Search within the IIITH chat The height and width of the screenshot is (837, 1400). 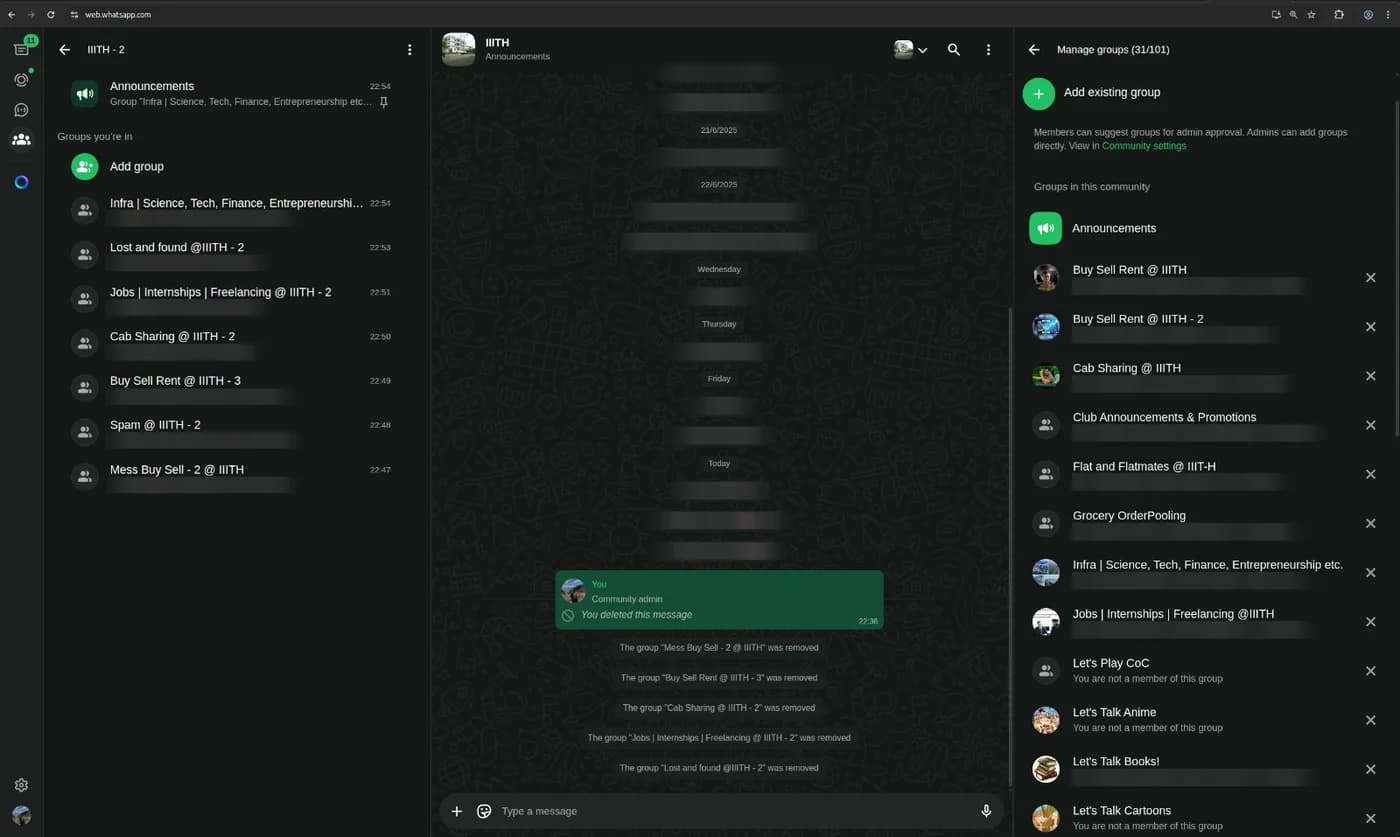954,49
